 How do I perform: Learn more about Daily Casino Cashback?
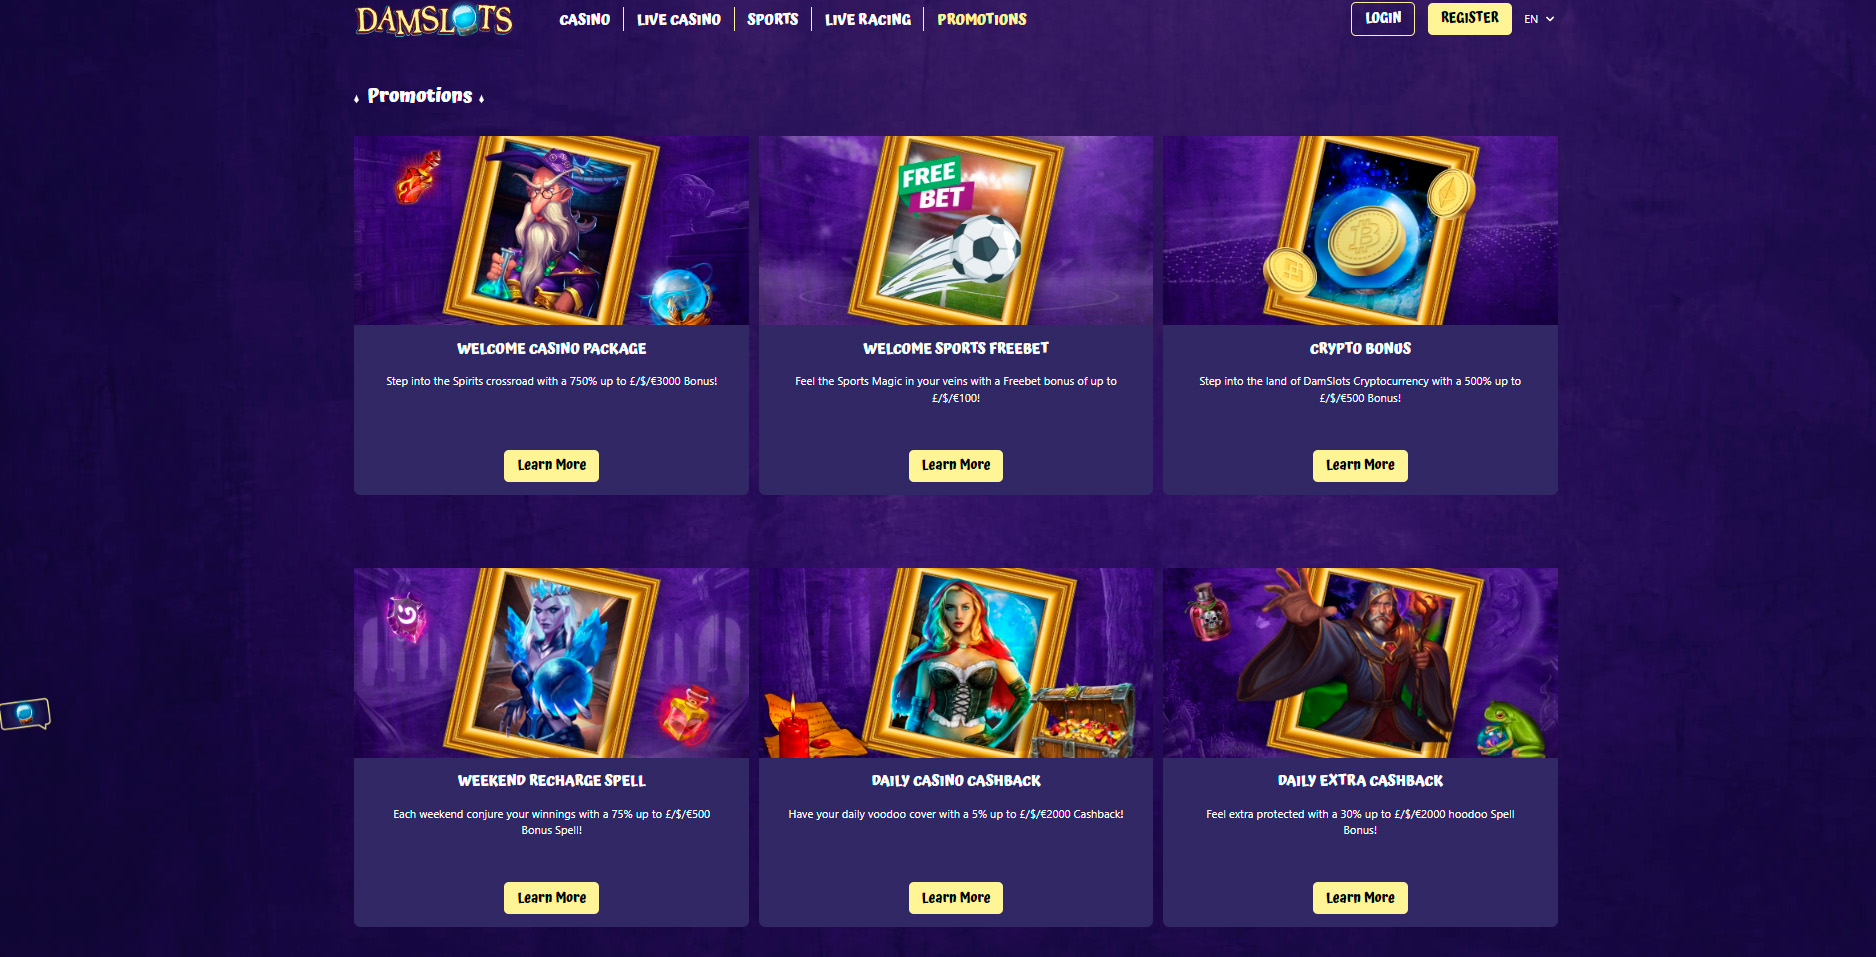pyautogui.click(x=955, y=898)
